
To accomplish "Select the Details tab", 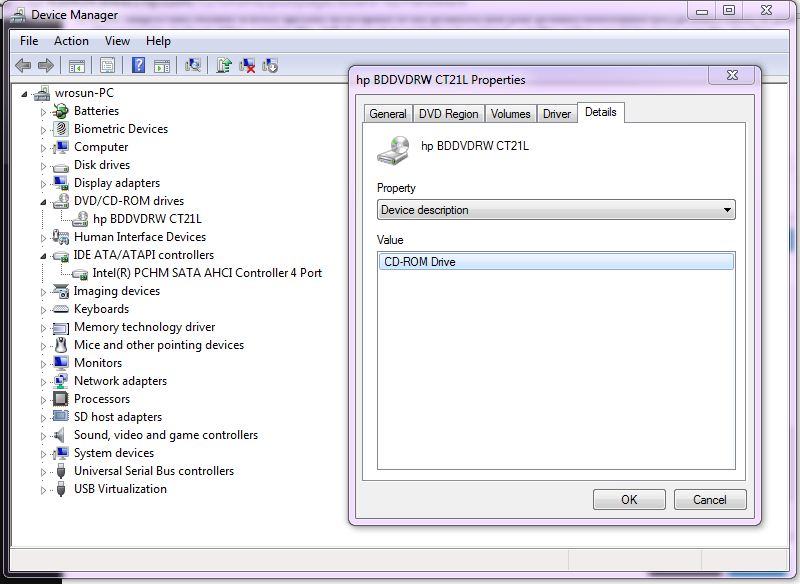I will [601, 112].
